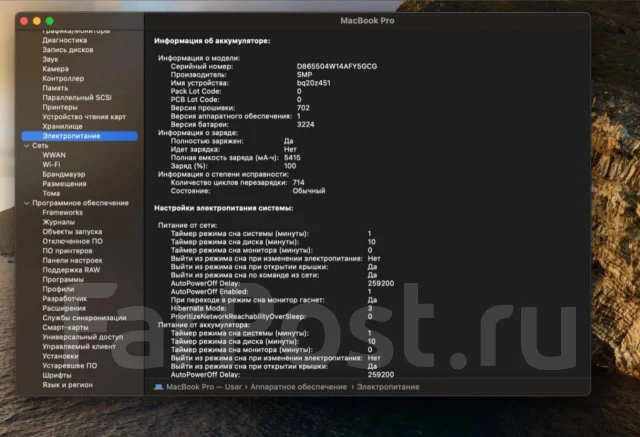Click PrioritizeNetworkReachabilityOverSleep label
This screenshot has height=437, width=640.
coord(238,317)
